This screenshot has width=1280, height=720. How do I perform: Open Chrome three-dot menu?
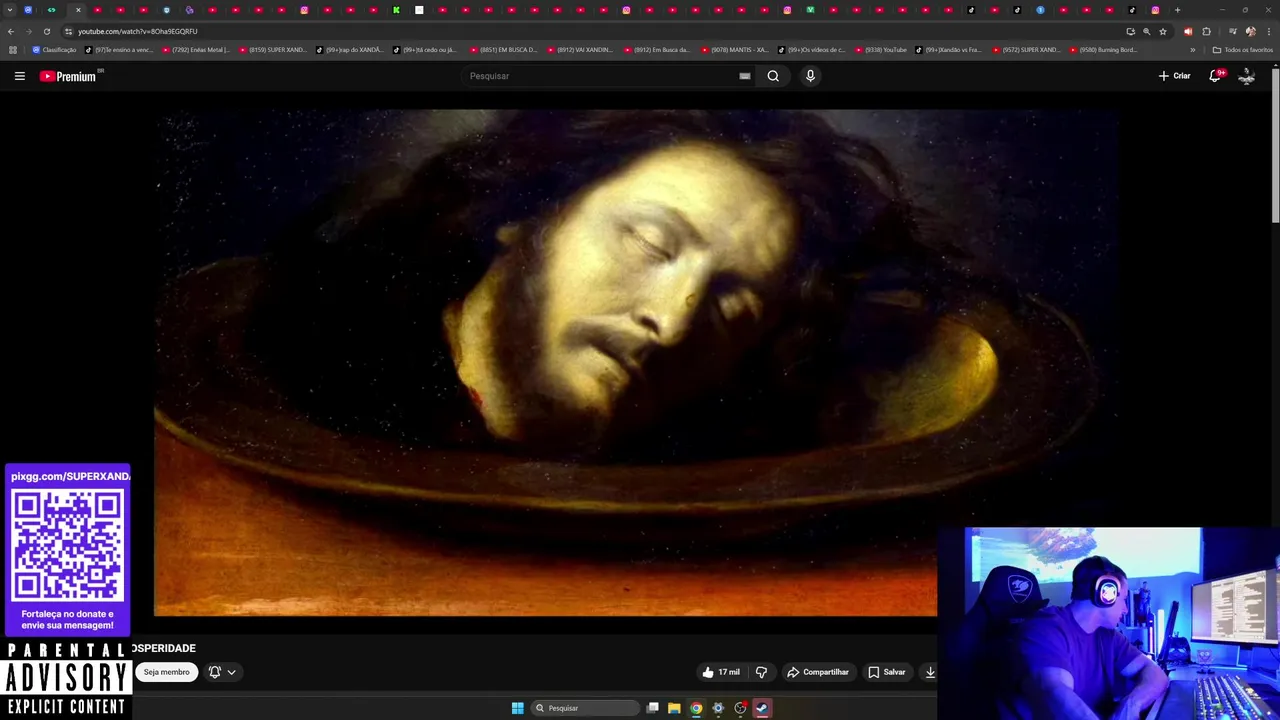(x=1268, y=31)
